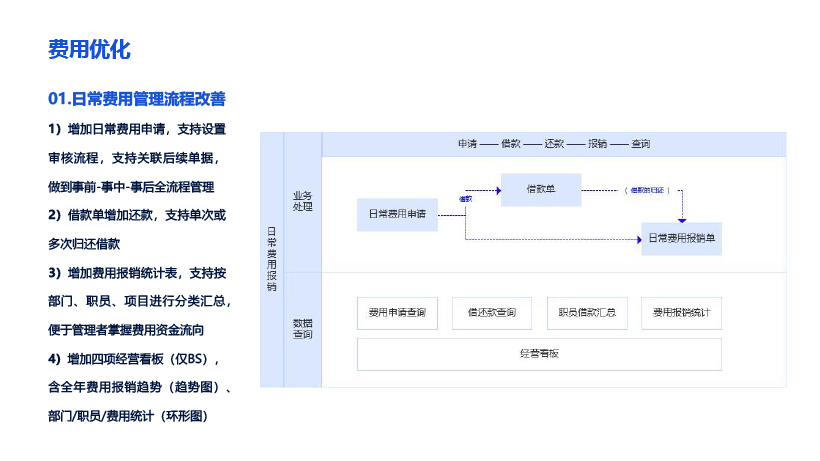This screenshot has width=820, height=461.
Task: Click the text line 2）借款单增加还款
Action: click(x=136, y=215)
